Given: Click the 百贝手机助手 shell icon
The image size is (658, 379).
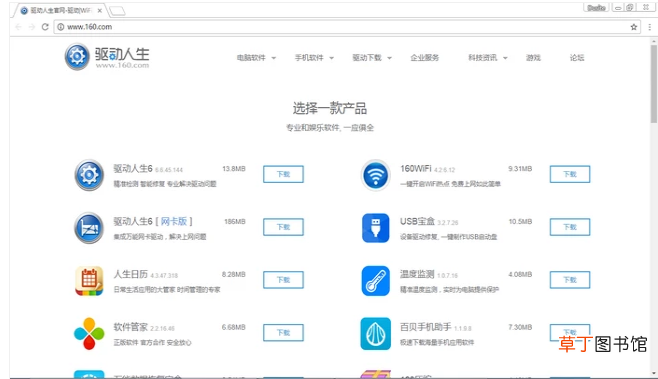Looking at the screenshot, I should (x=376, y=334).
